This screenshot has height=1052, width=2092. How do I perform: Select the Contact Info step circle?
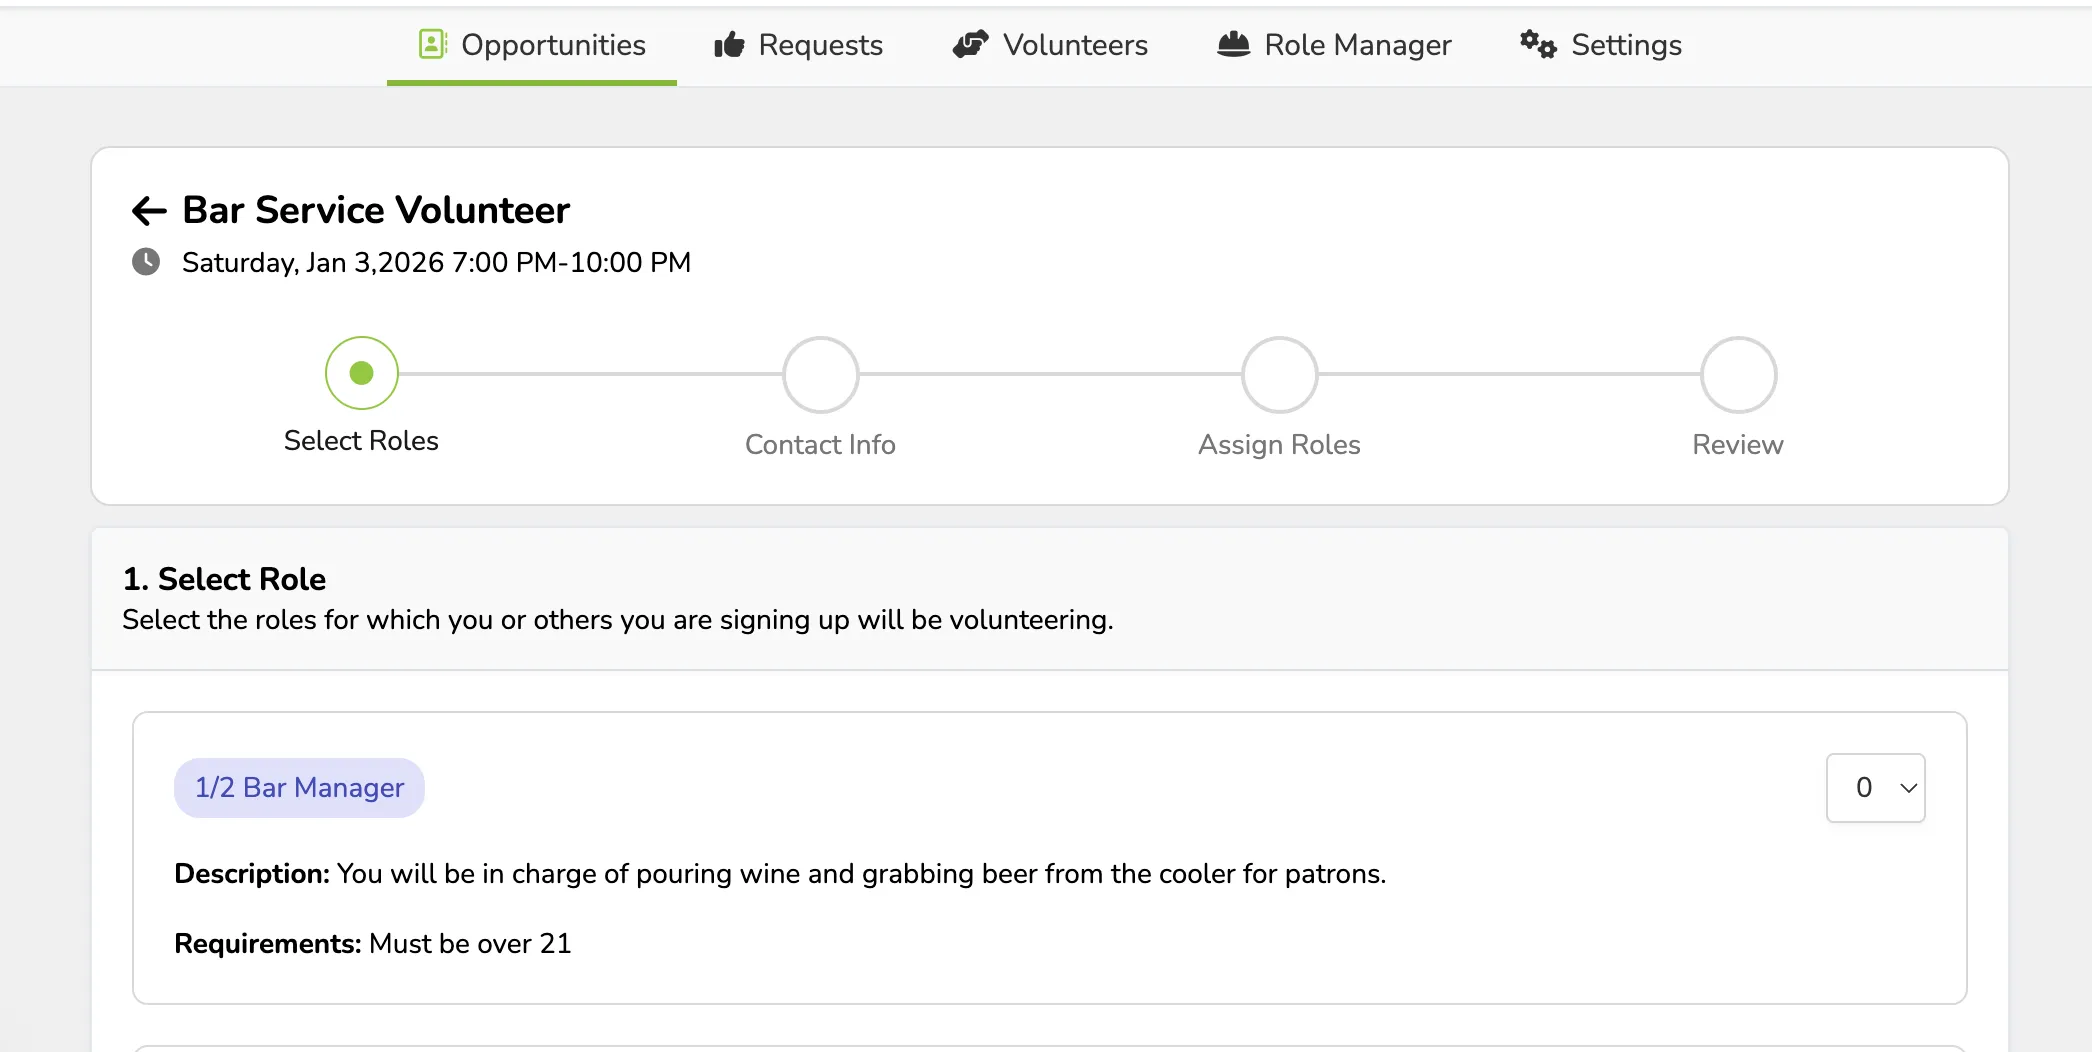coord(821,375)
